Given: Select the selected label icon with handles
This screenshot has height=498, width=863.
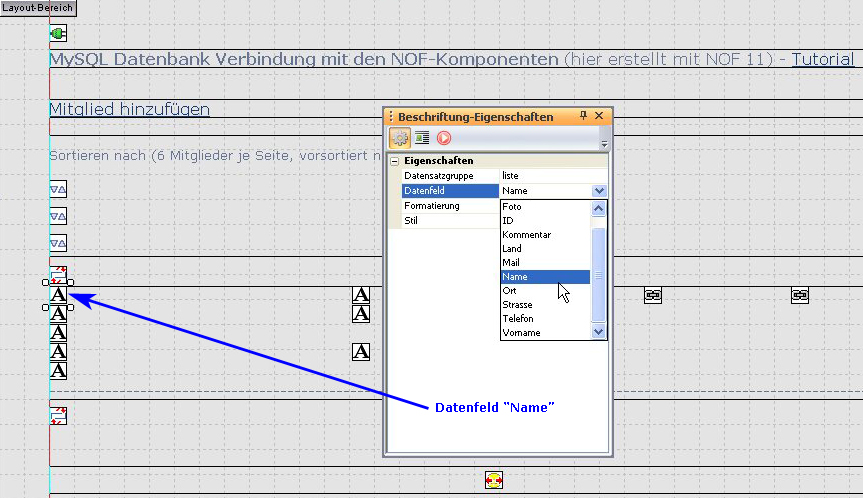Looking at the screenshot, I should (58, 295).
